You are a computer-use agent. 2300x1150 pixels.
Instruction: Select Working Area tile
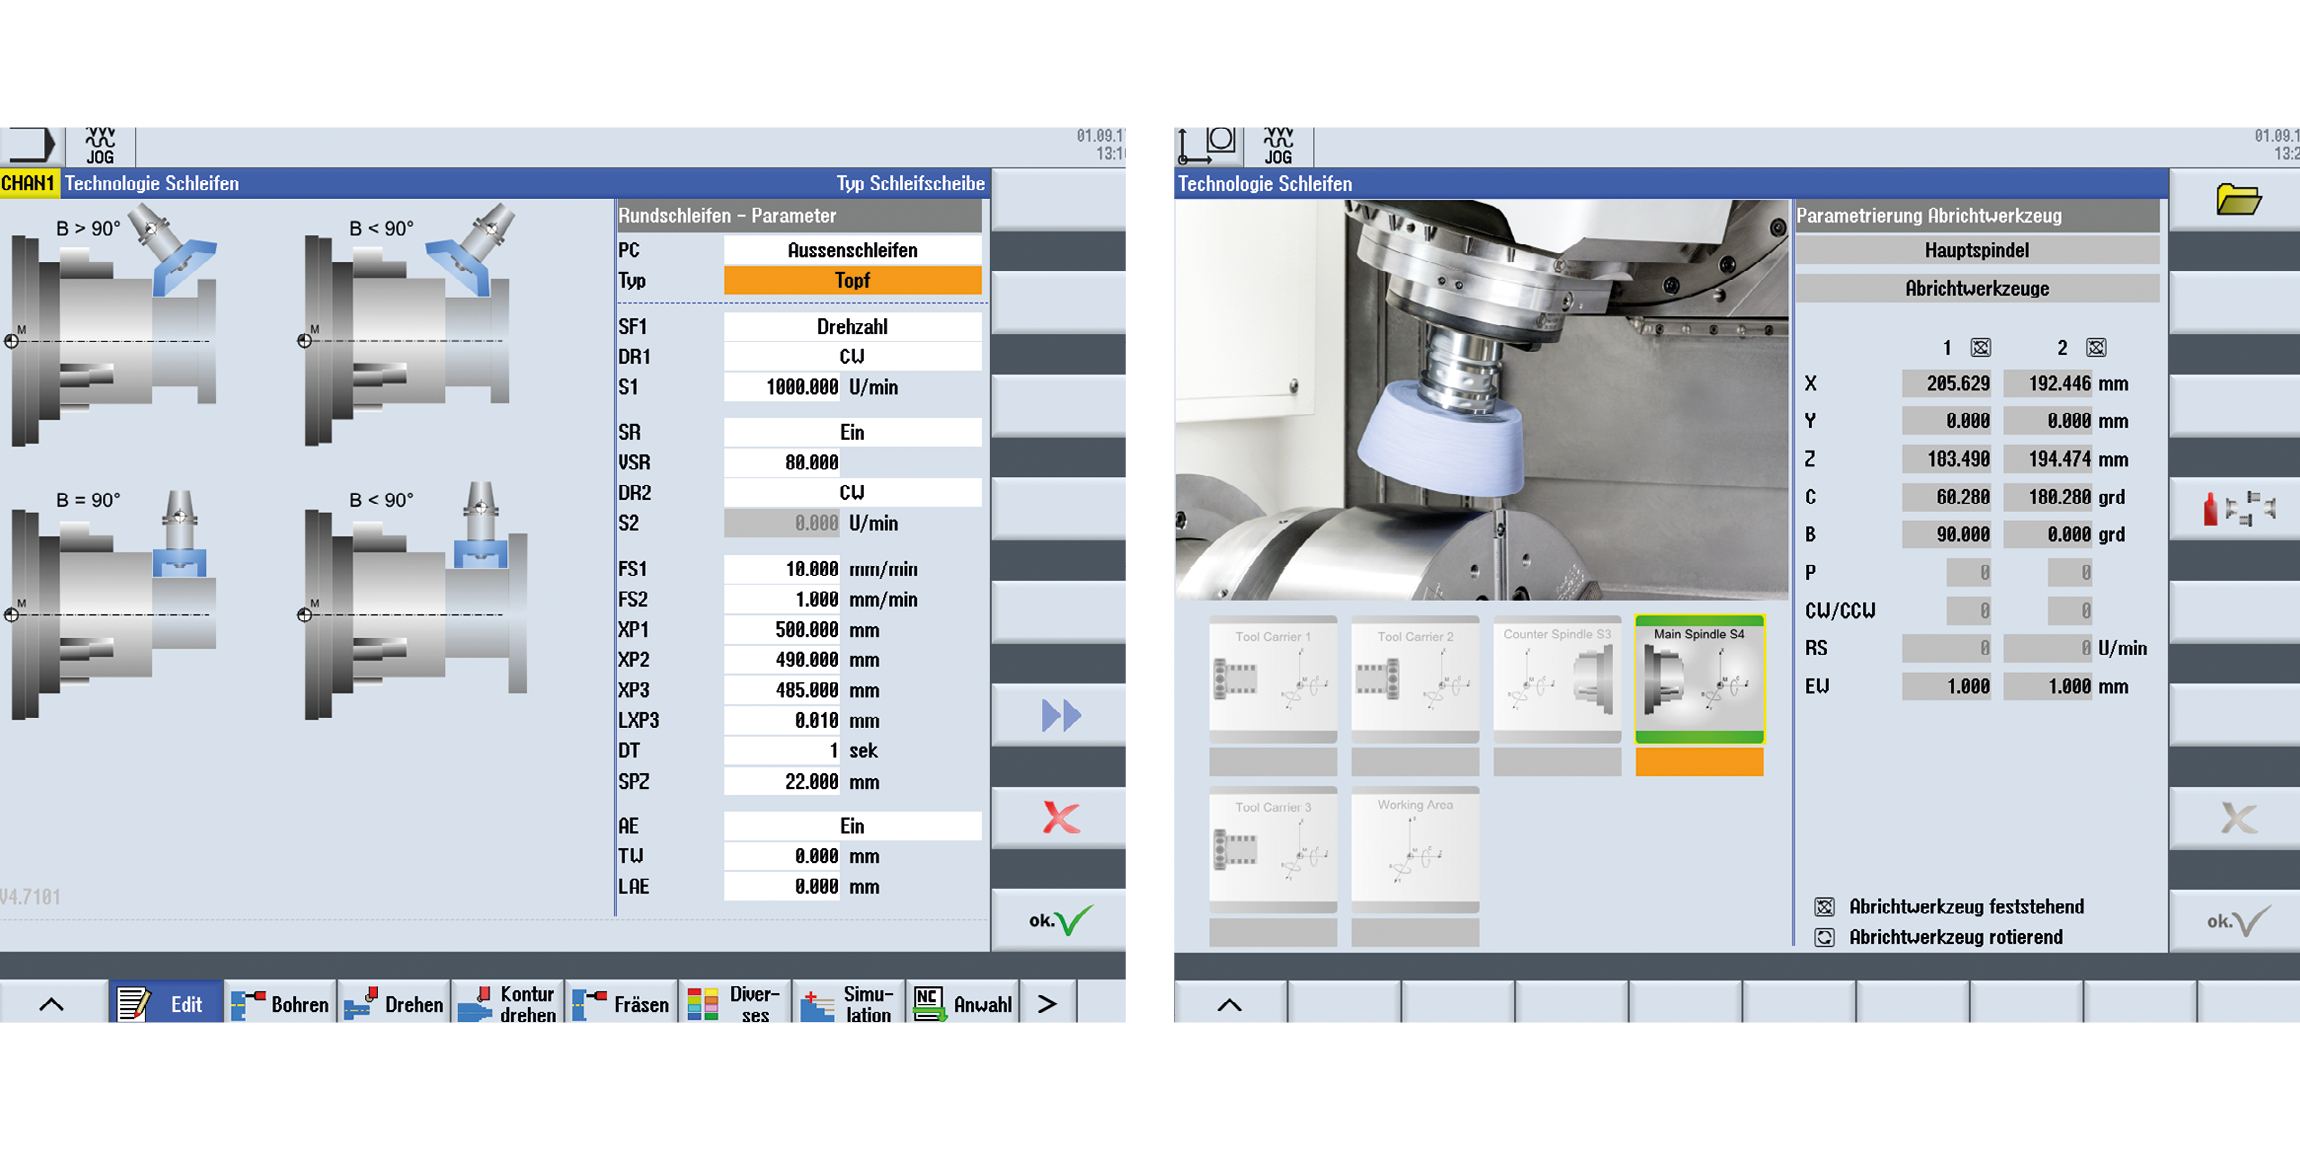1415,849
